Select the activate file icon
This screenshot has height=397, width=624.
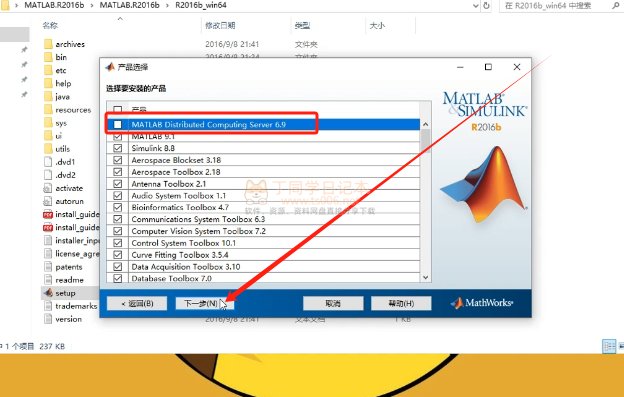pos(48,188)
